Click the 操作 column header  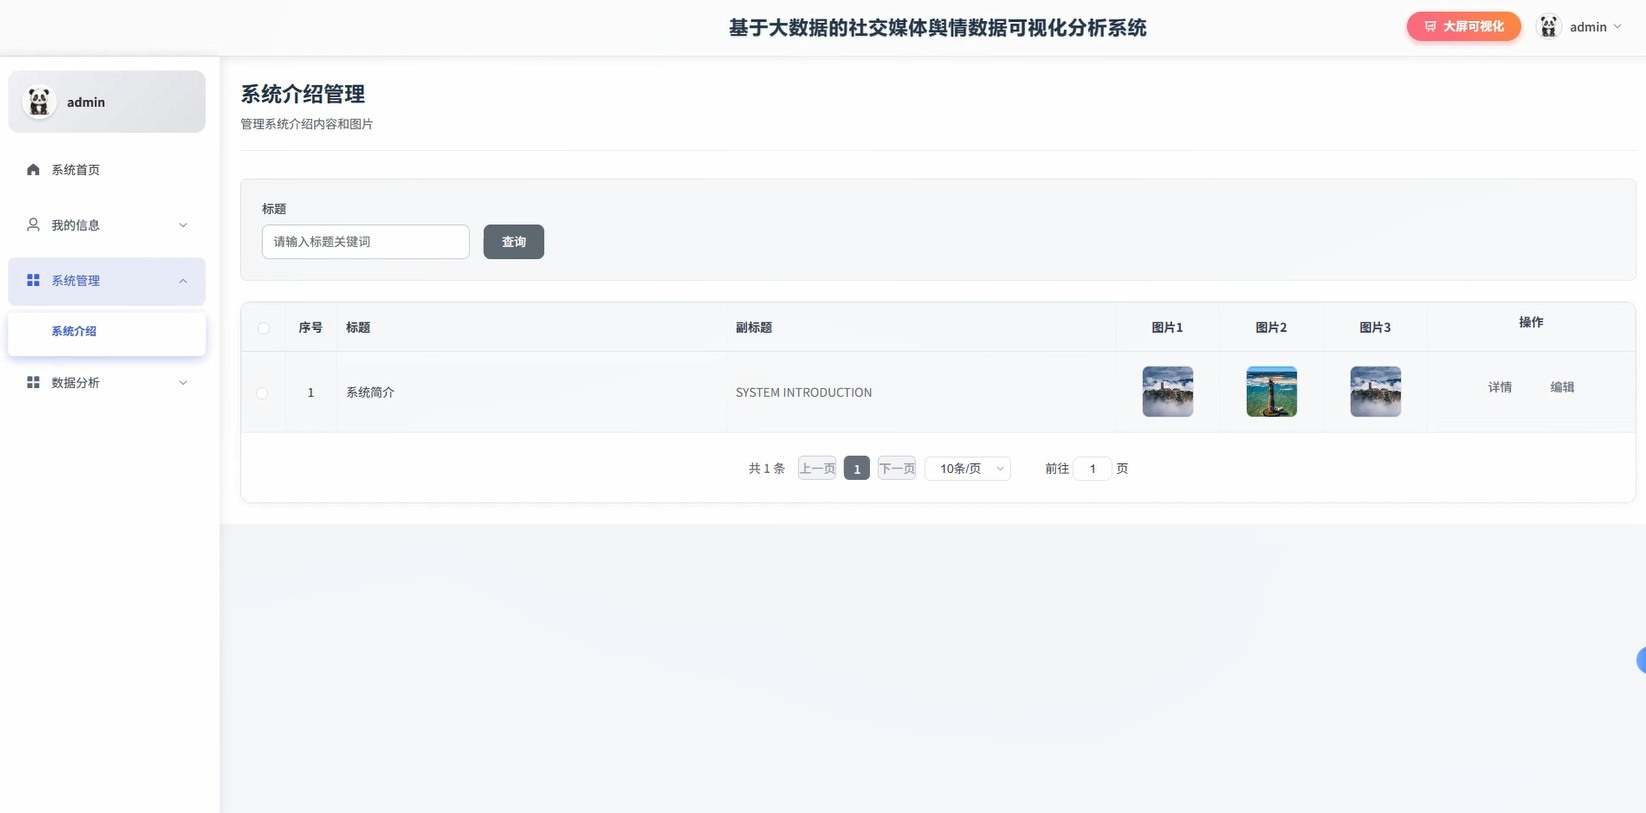(1531, 323)
